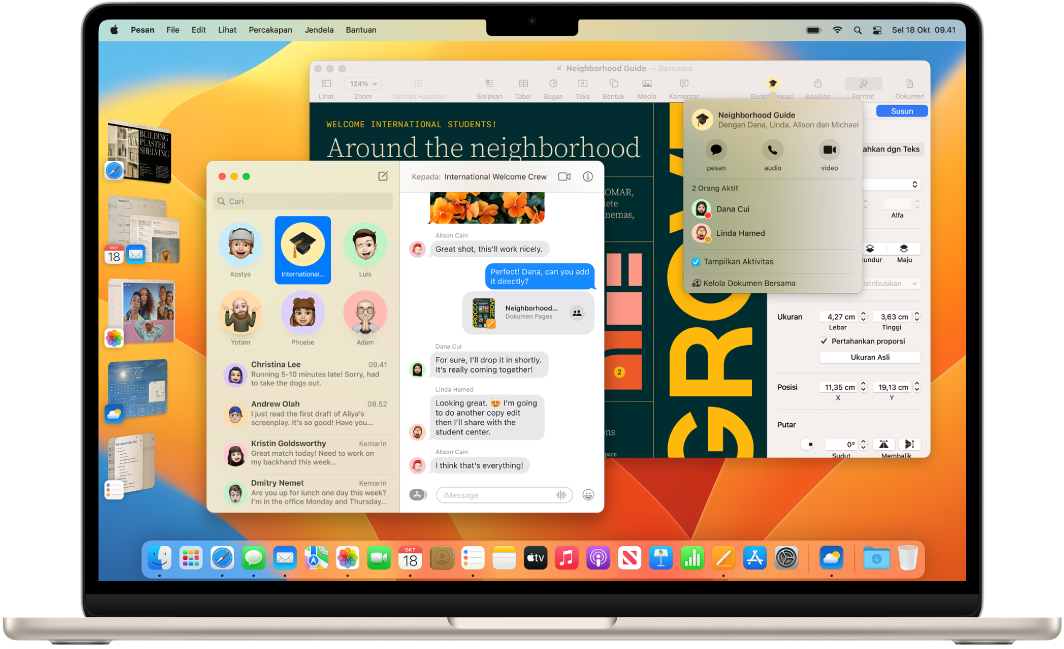
Task: Open Pesan menu in menu bar
Action: (142, 30)
